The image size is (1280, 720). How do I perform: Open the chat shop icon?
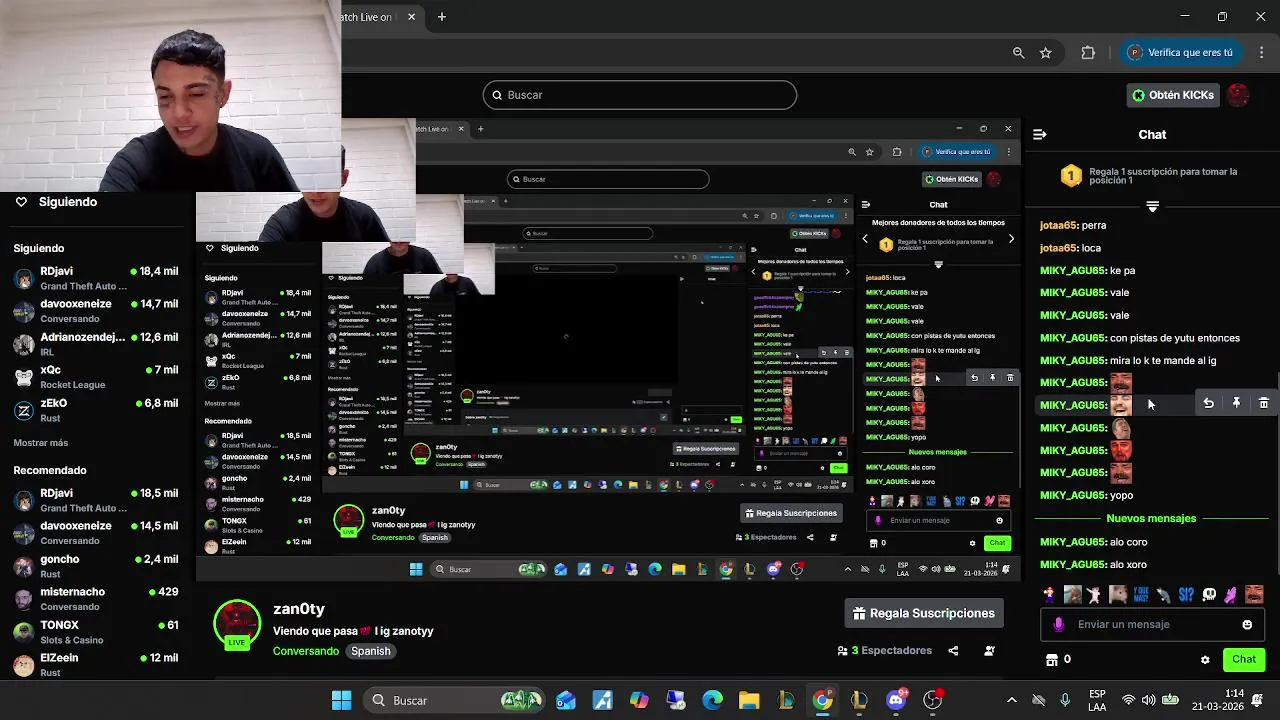(1051, 659)
